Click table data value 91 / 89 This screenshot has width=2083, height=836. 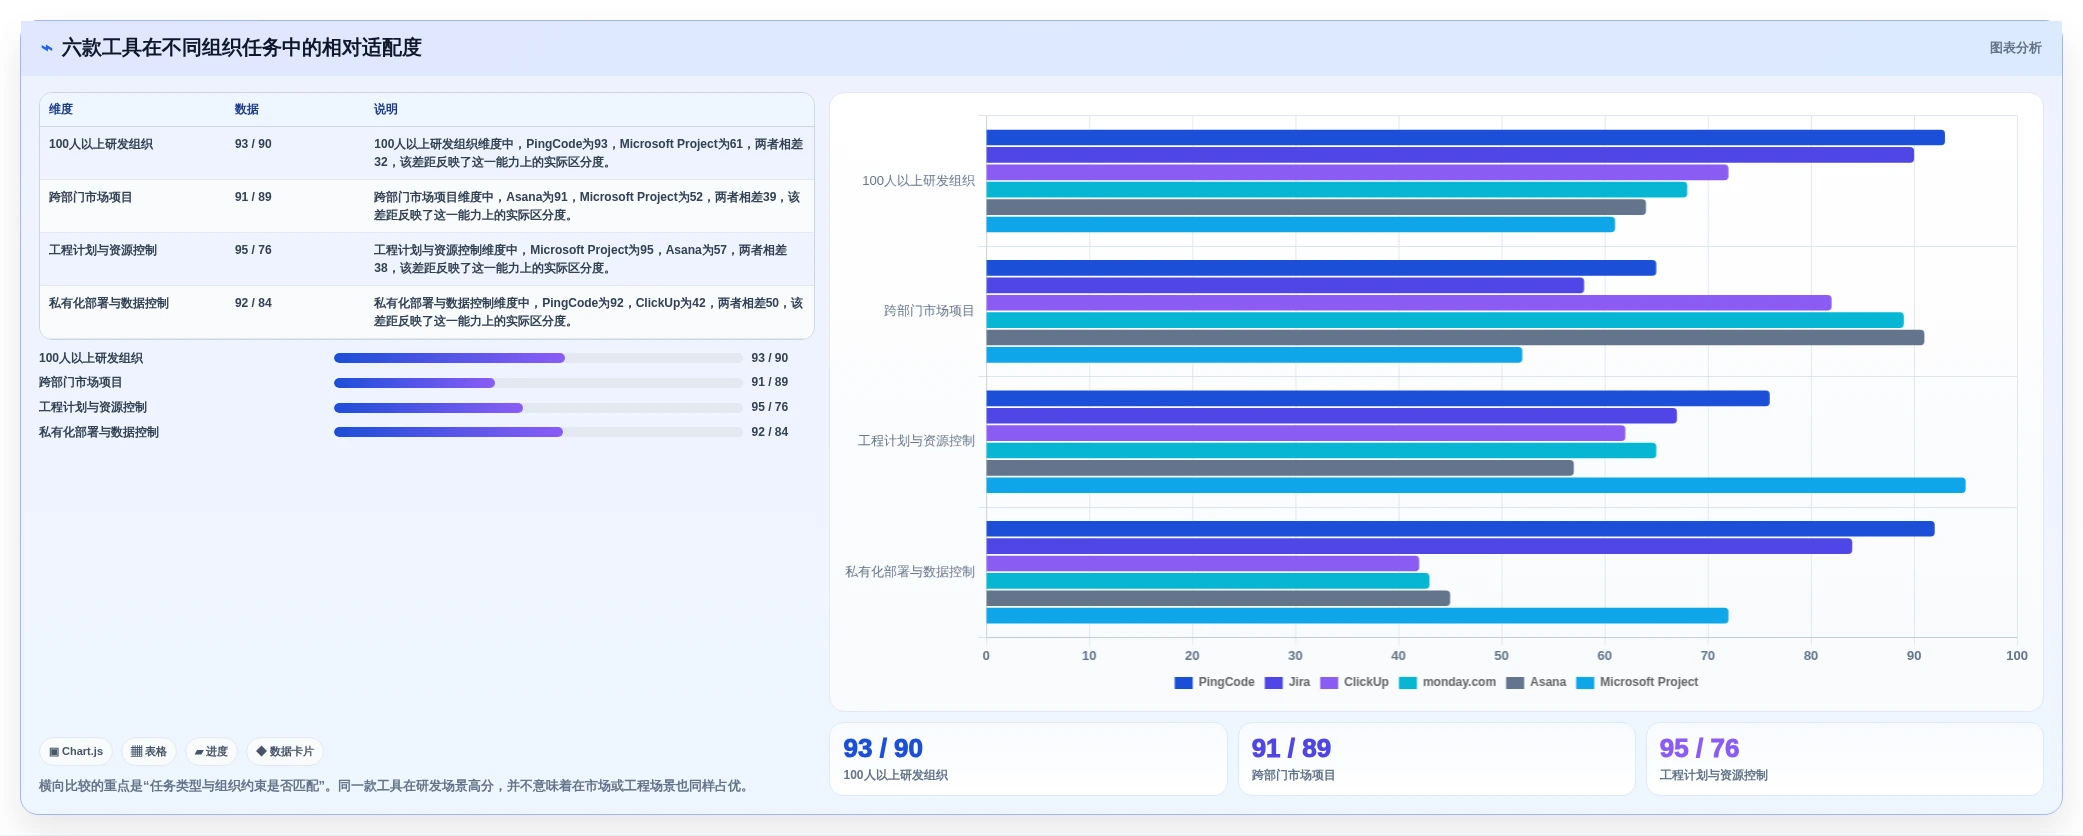click(253, 197)
